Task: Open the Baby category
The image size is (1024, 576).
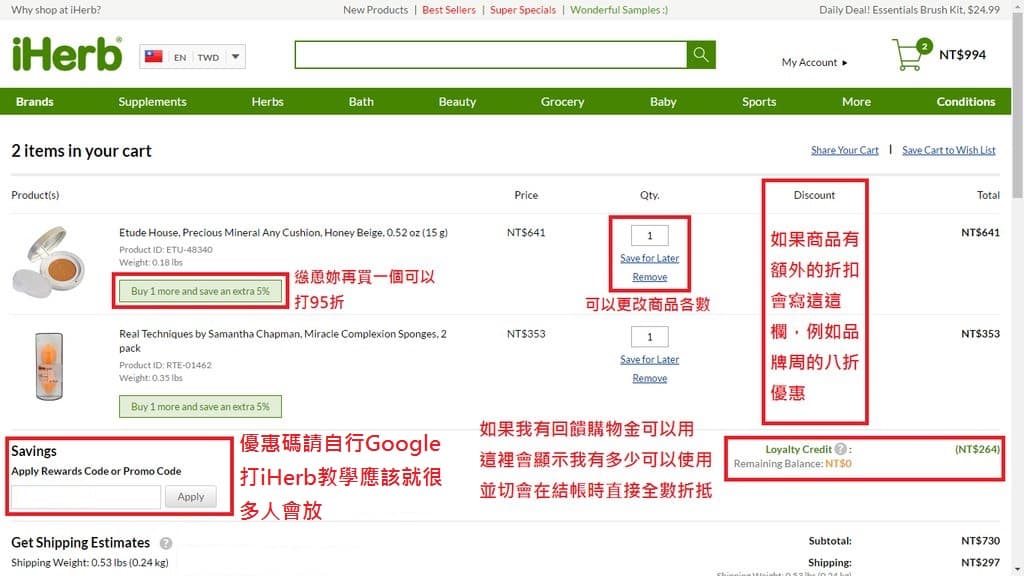Action: (x=663, y=101)
